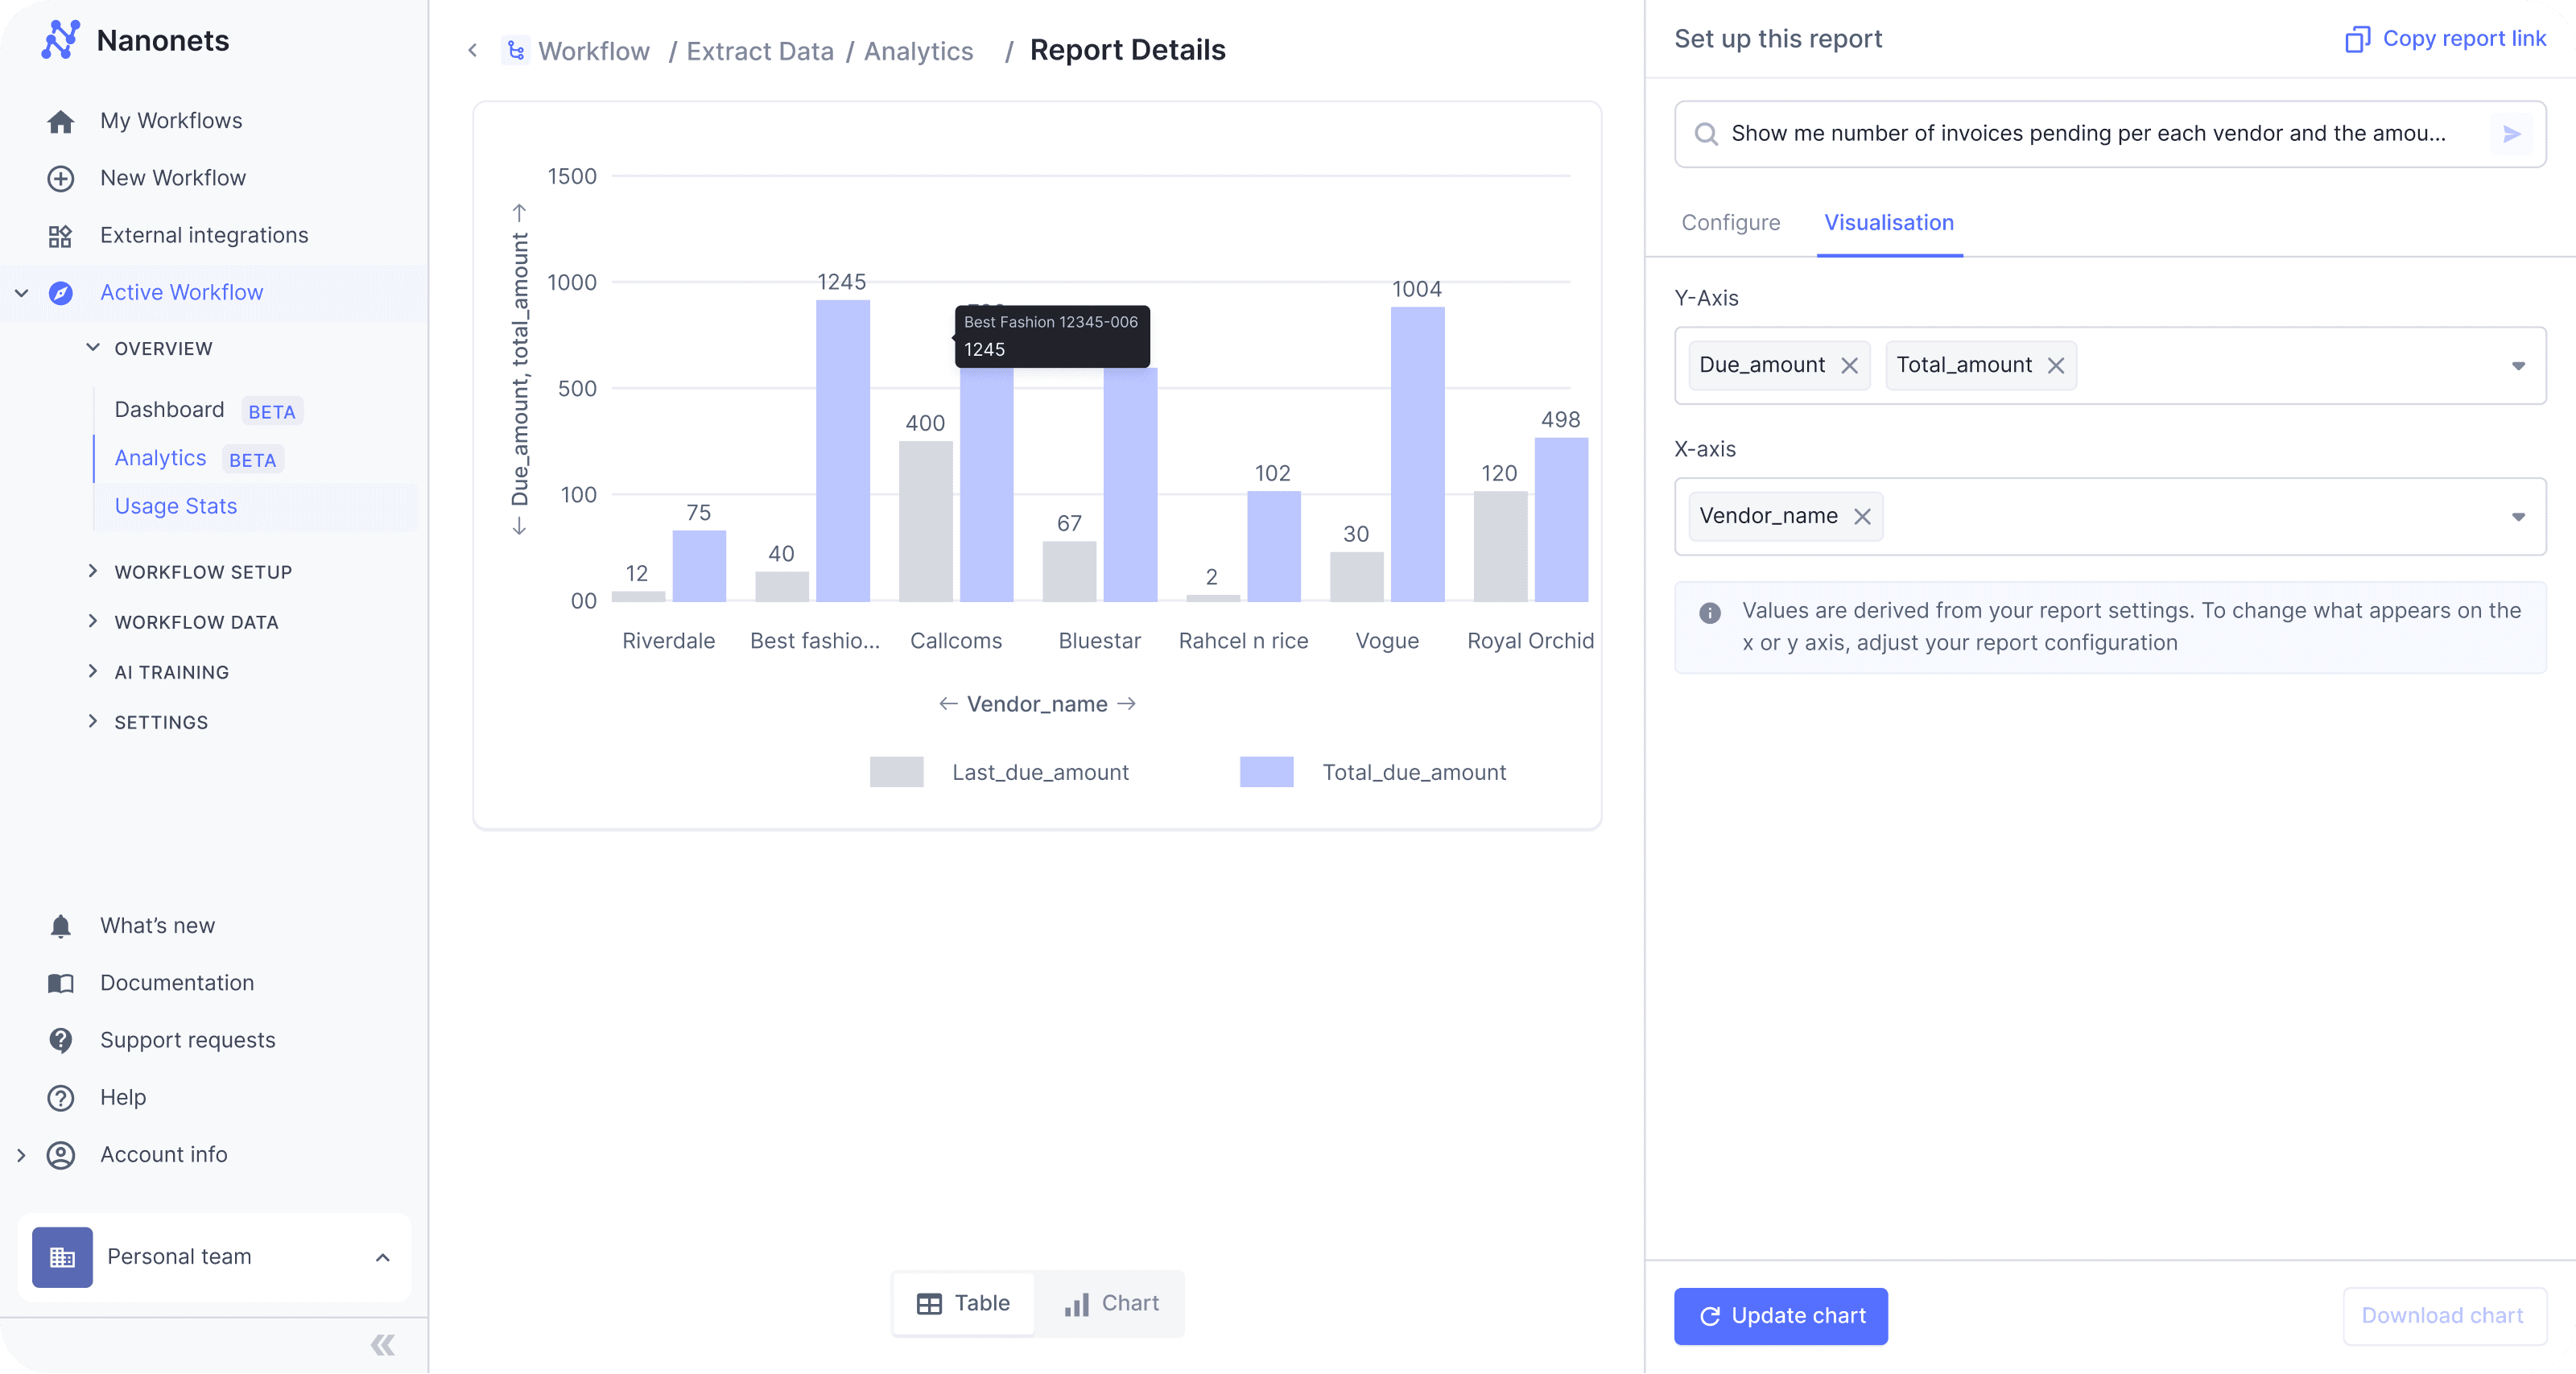Switch to Table view
Image resolution: width=2576 pixels, height=1374 pixels.
coord(963,1303)
